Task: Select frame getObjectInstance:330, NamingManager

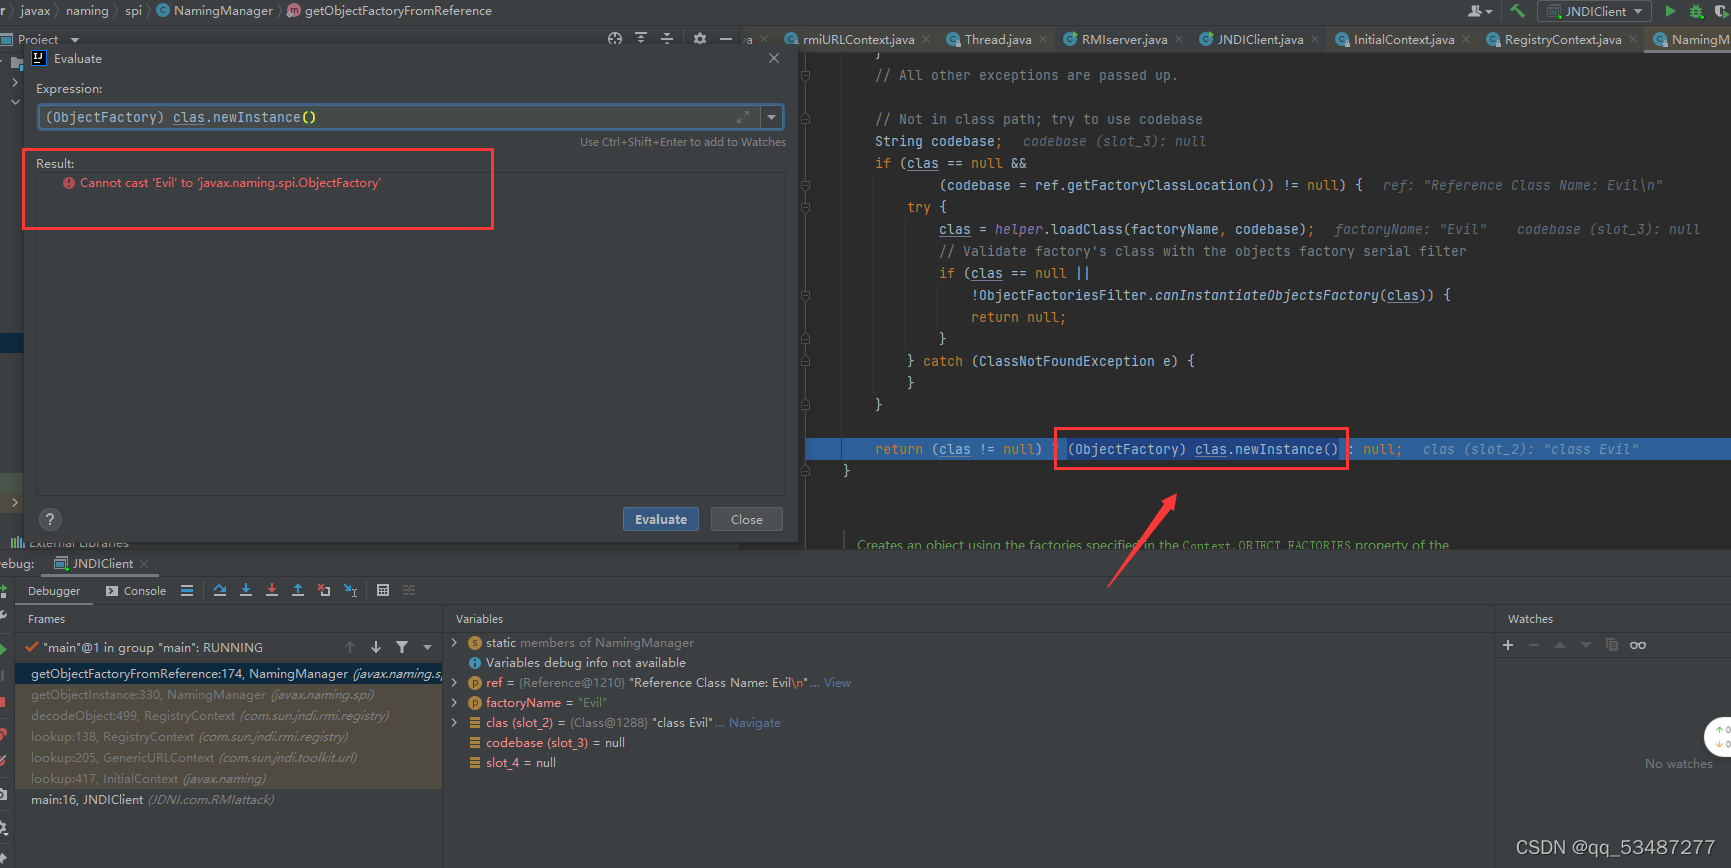Action: pos(228,694)
